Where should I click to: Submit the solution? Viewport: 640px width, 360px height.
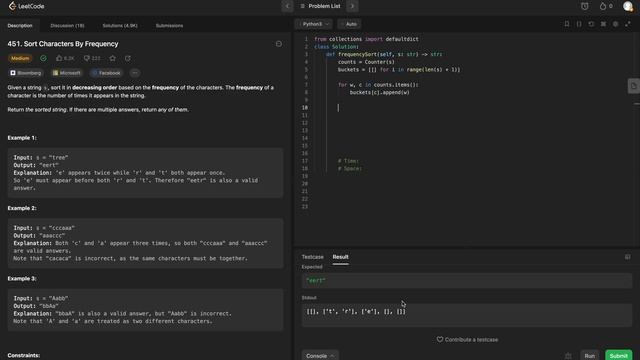618,356
